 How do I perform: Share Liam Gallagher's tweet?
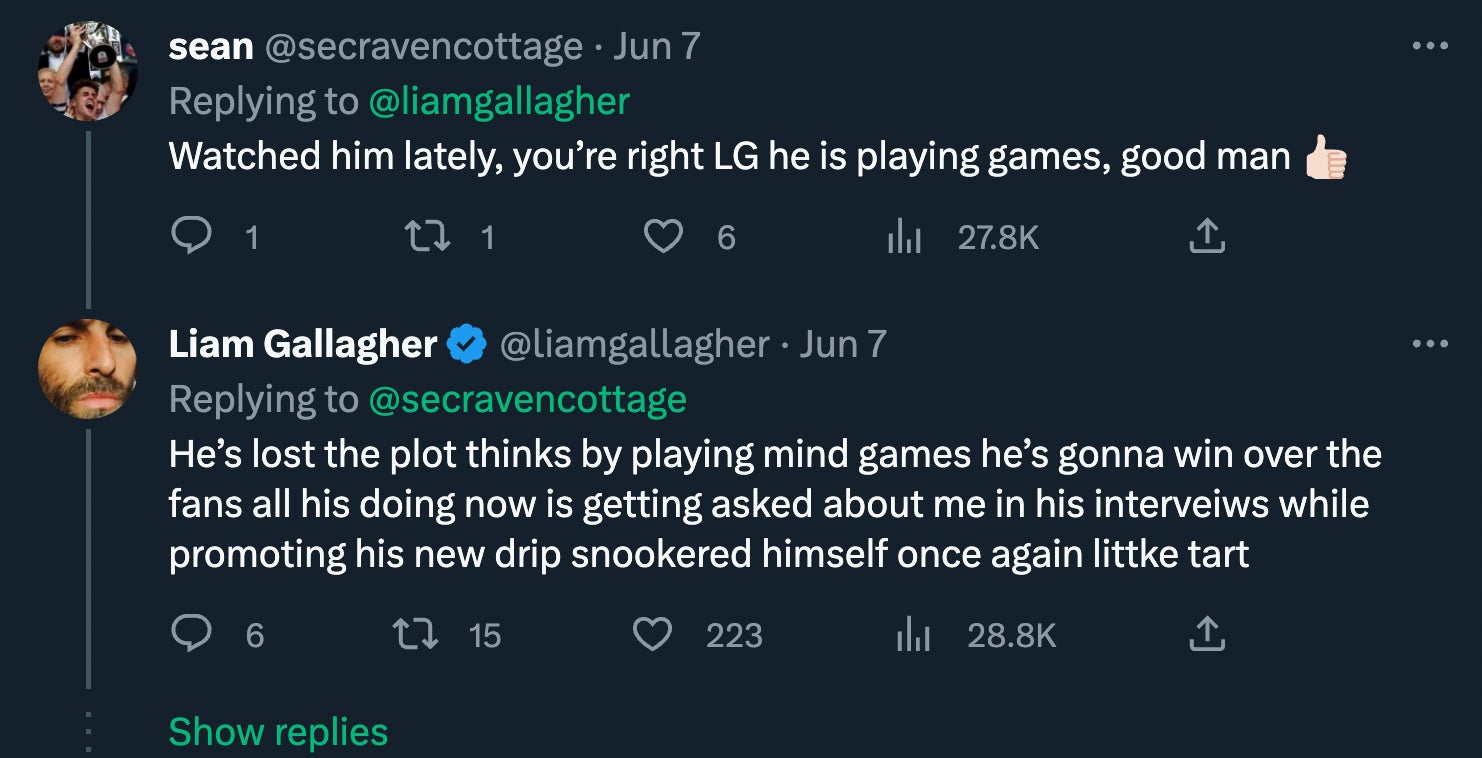pyautogui.click(x=1207, y=634)
